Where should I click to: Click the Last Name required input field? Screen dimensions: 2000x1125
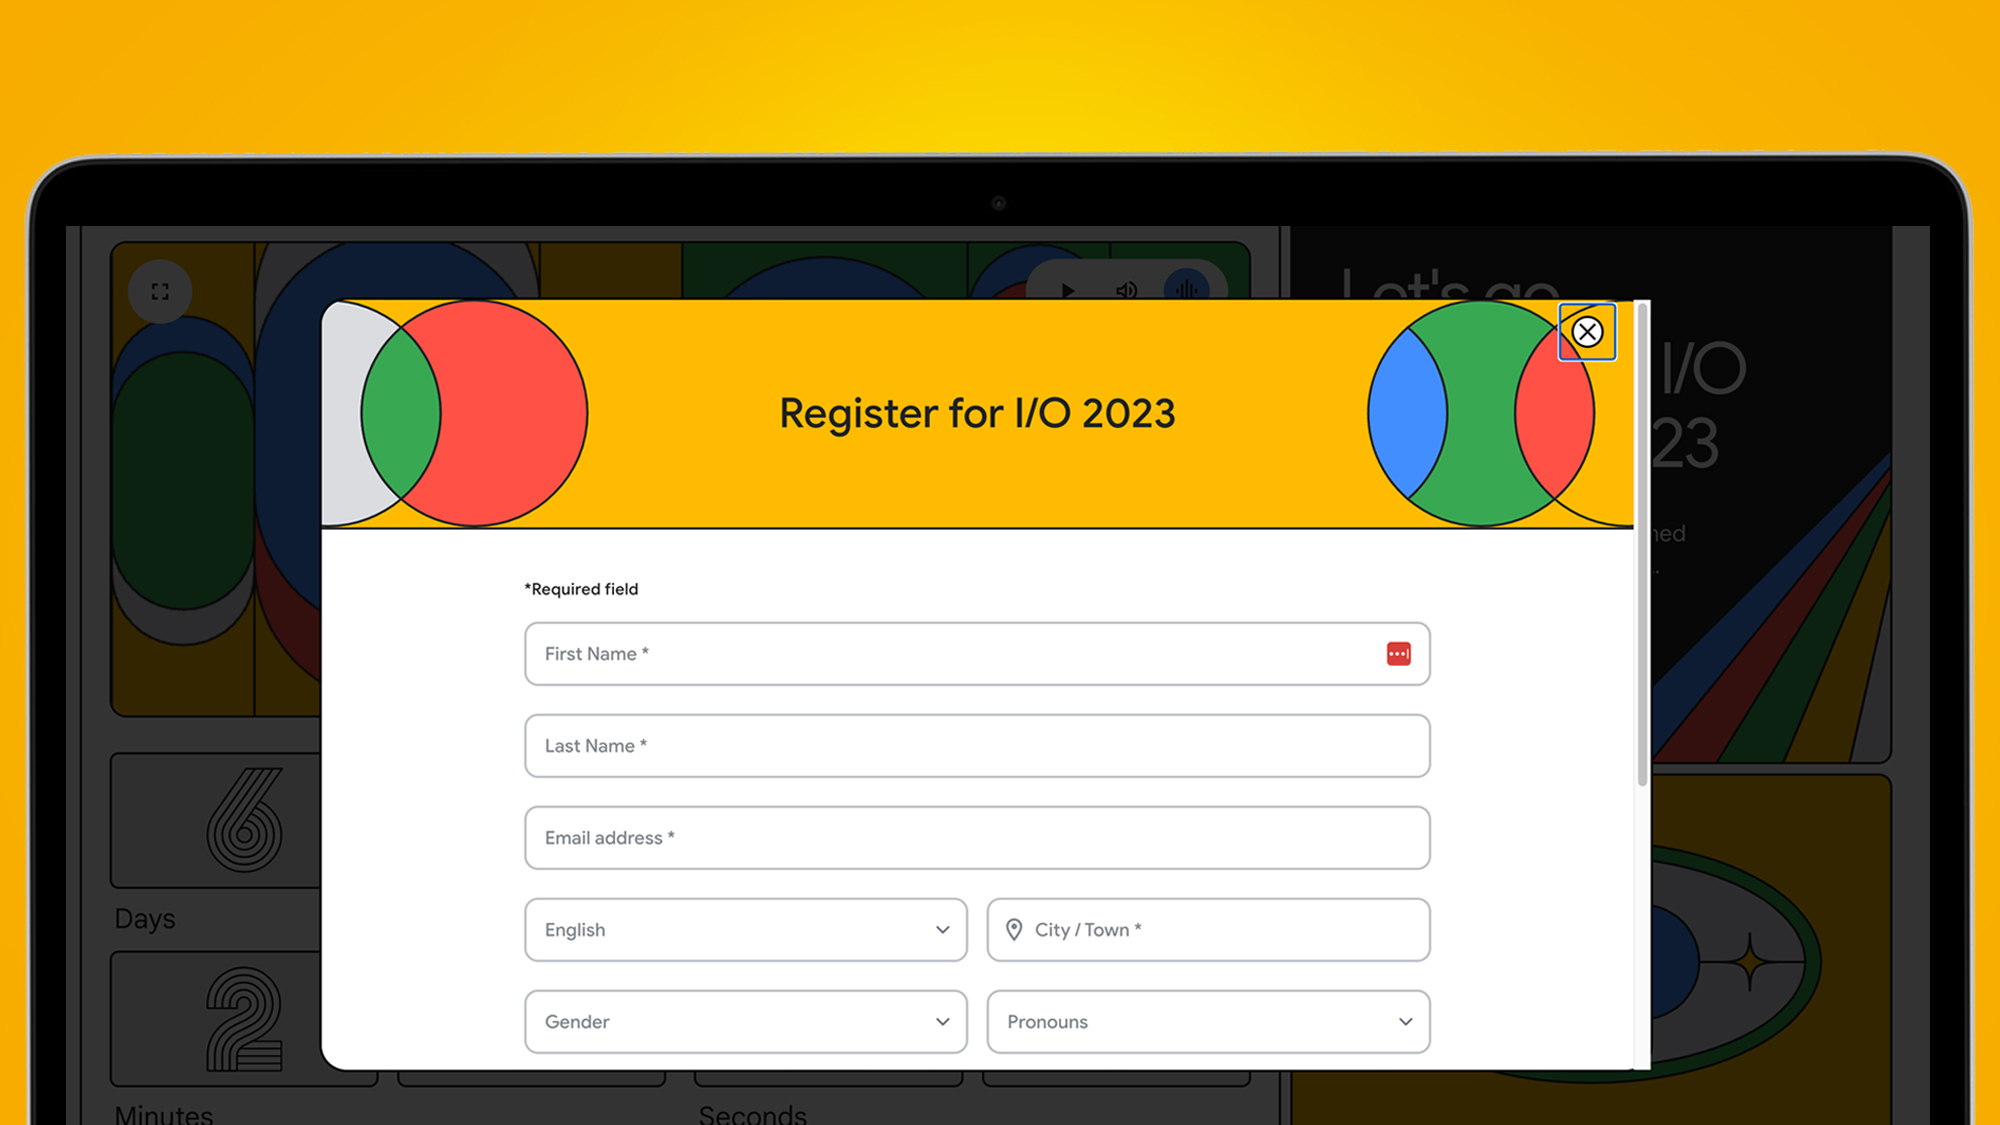(978, 745)
